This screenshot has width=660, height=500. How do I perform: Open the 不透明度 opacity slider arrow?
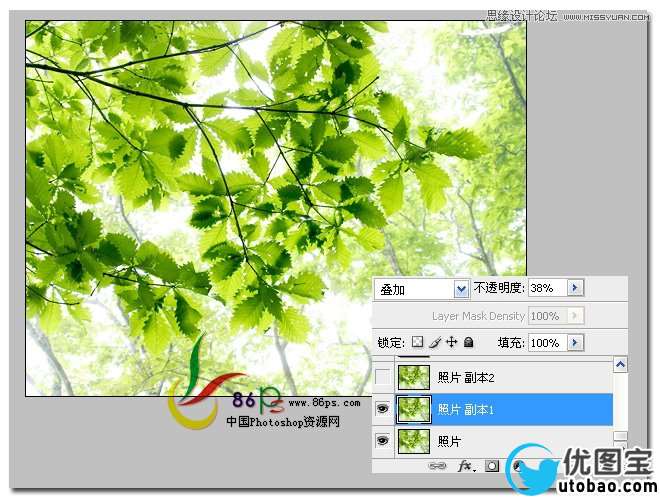click(x=575, y=288)
